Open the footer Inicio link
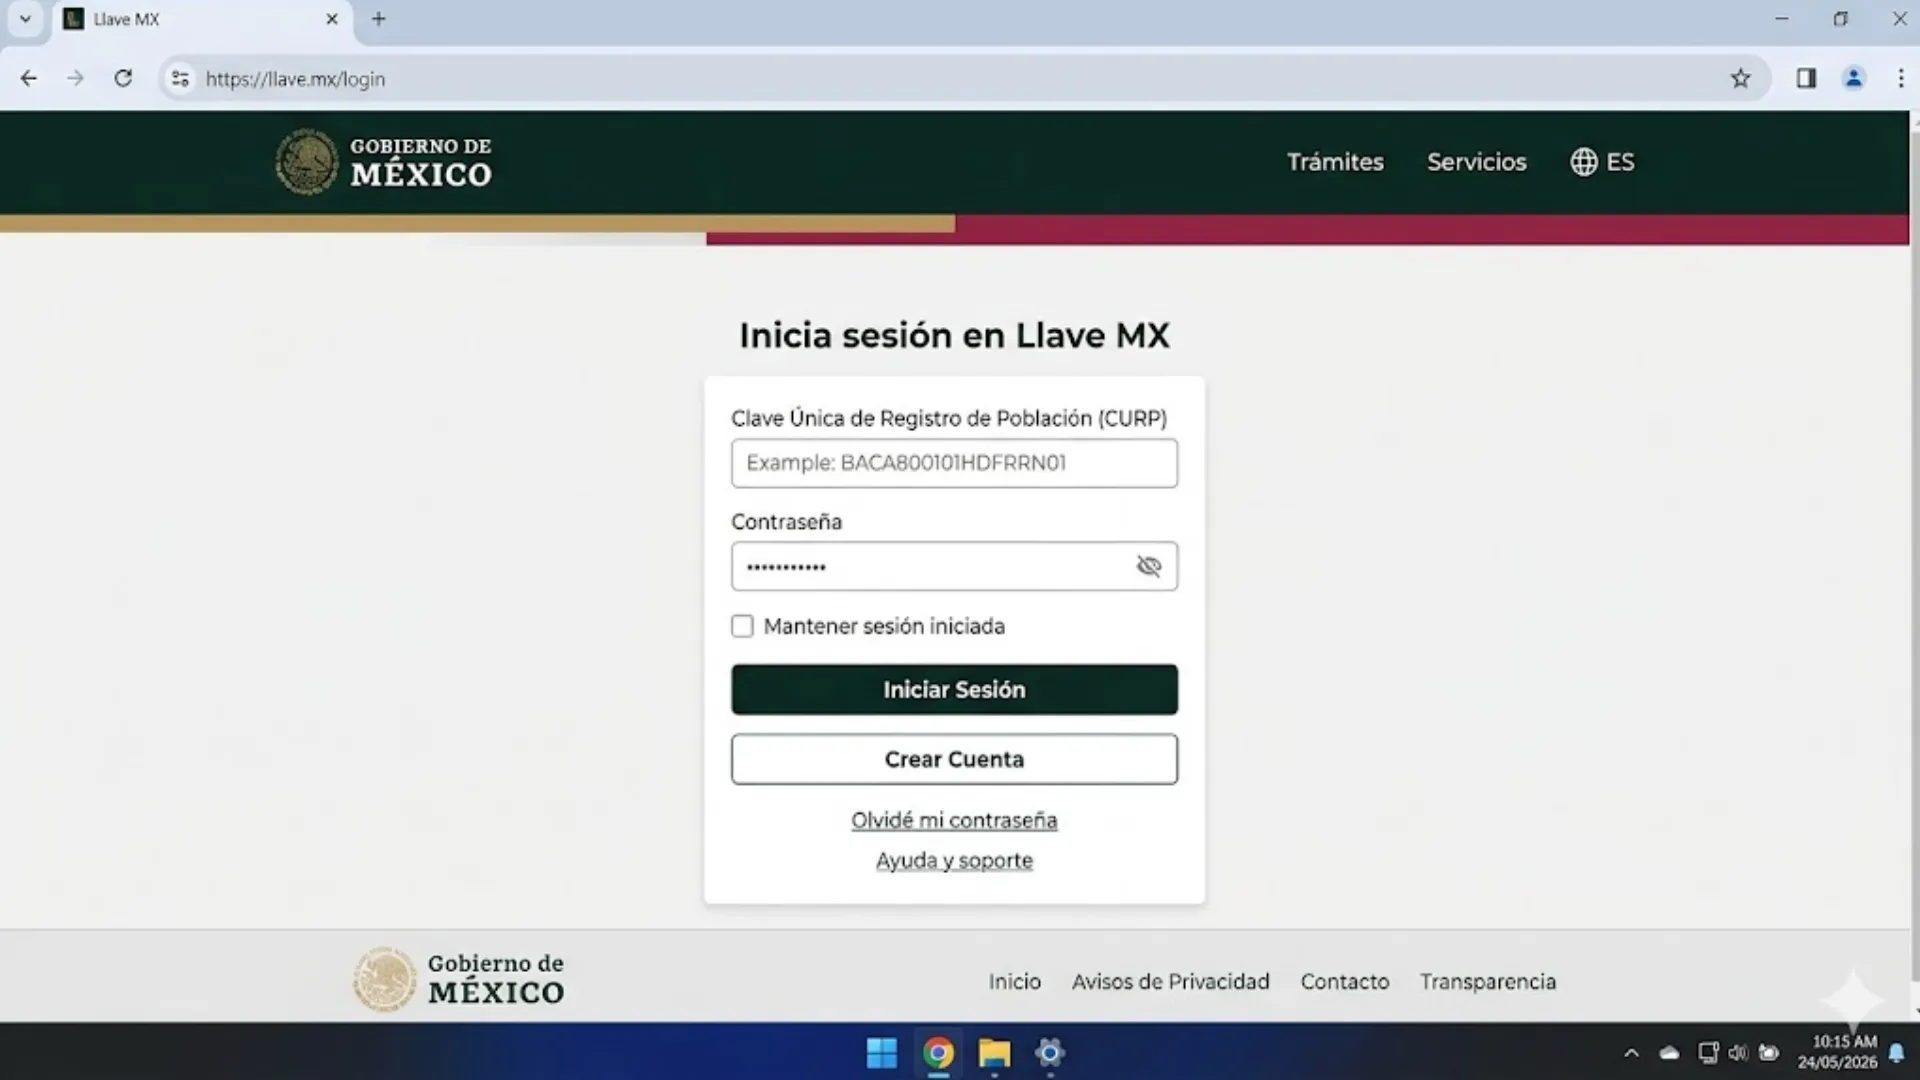1920x1080 pixels. pos(1014,982)
